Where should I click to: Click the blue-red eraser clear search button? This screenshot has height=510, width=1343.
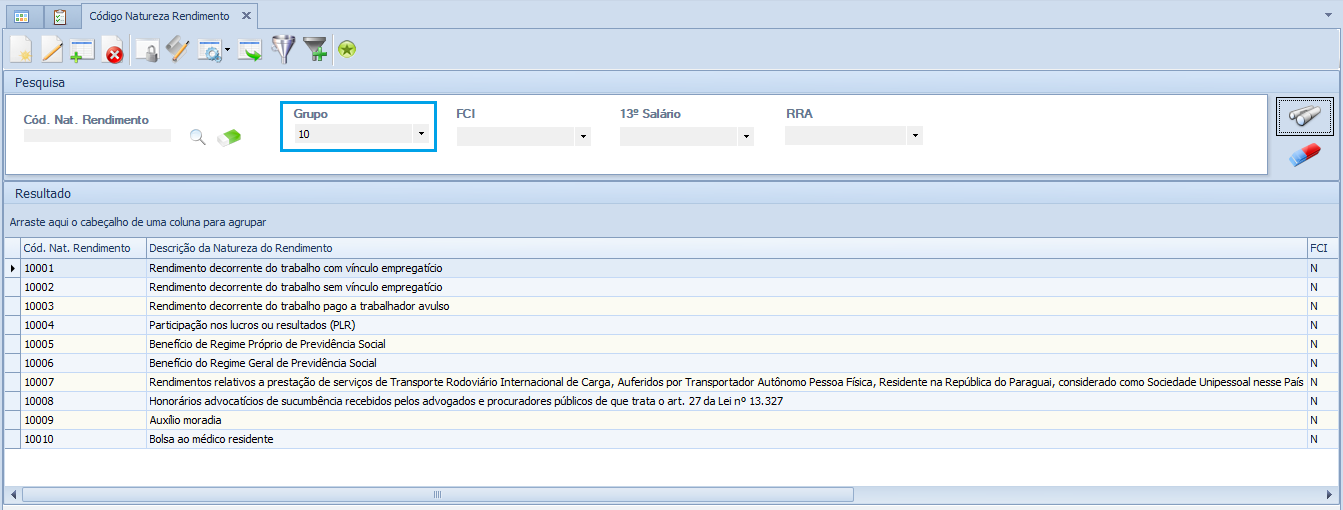(x=1305, y=155)
